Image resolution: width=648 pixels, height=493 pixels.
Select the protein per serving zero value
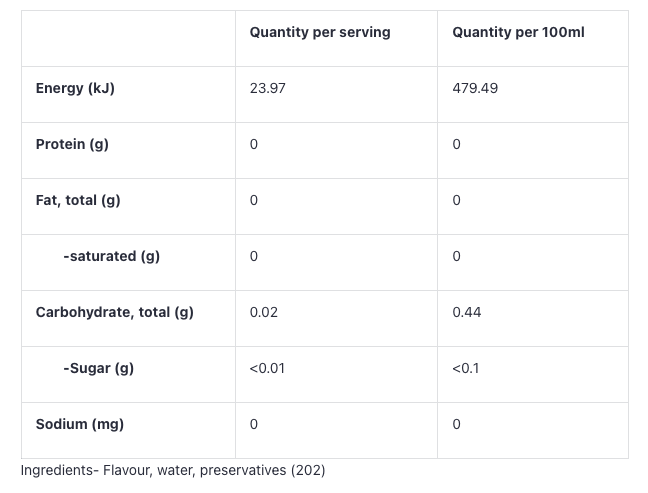click(x=254, y=144)
